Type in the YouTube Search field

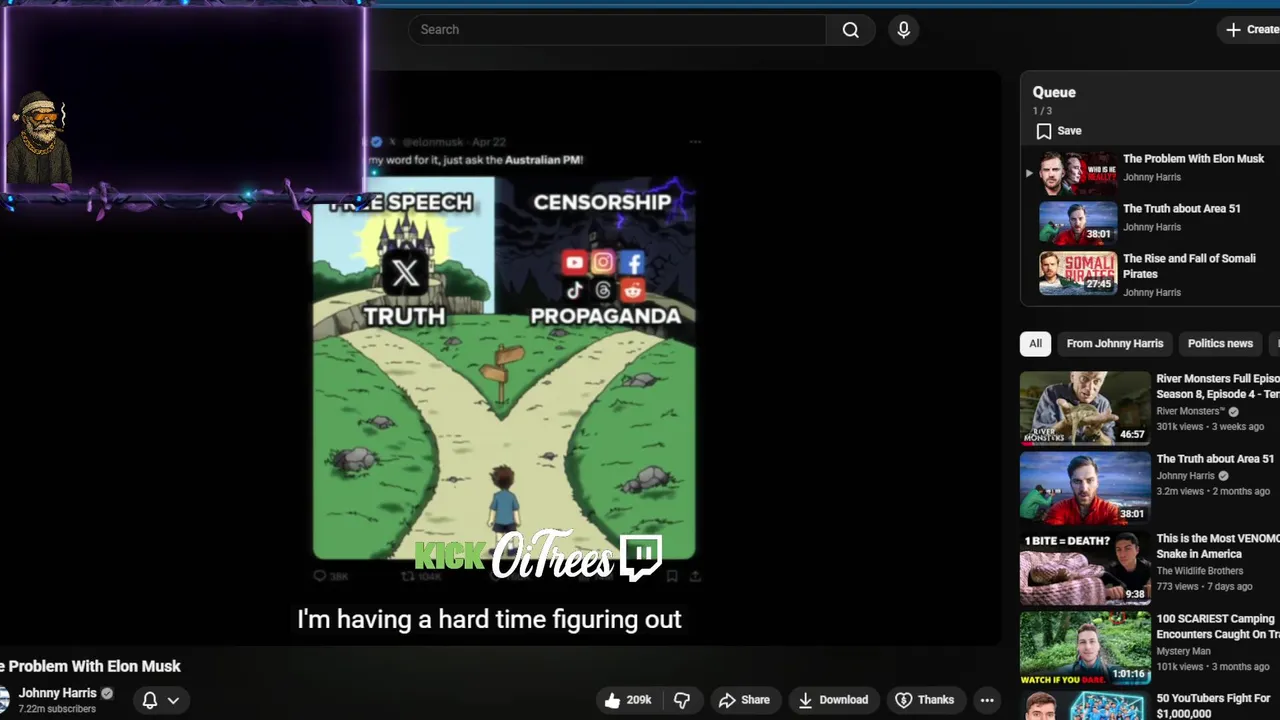tap(617, 30)
